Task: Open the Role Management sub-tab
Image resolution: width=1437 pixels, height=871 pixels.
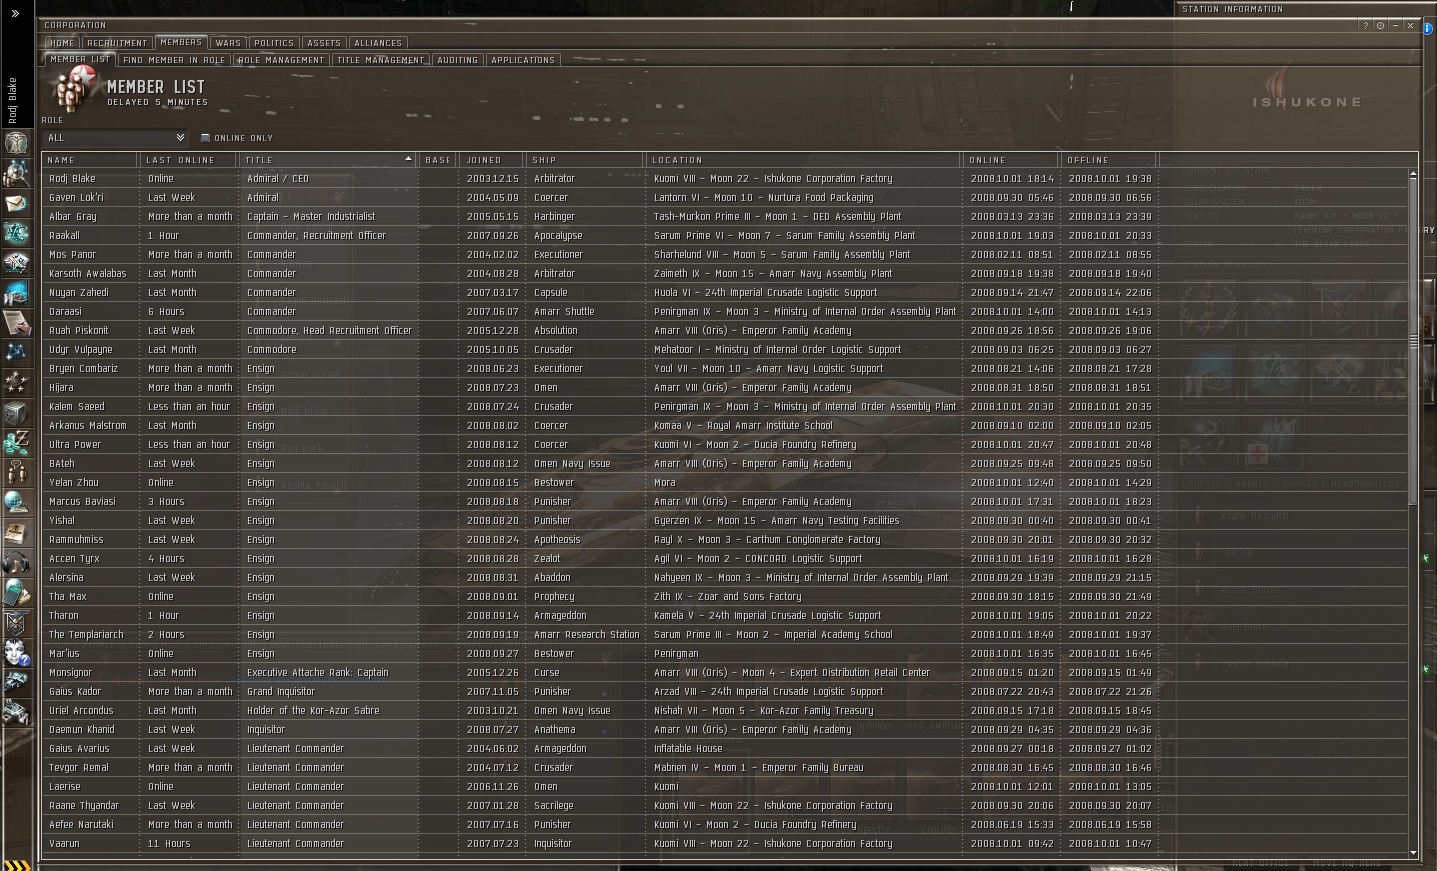Action: pyautogui.click(x=281, y=60)
